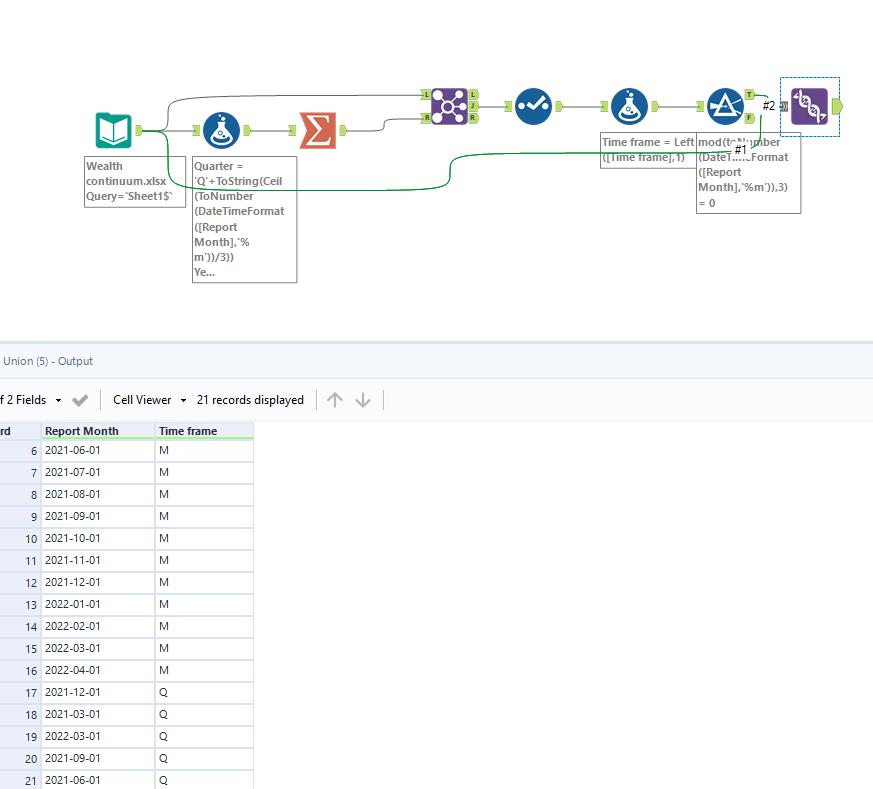Click the Quarter formula annotation box
The width and height of the screenshot is (873, 789).
tap(244, 219)
